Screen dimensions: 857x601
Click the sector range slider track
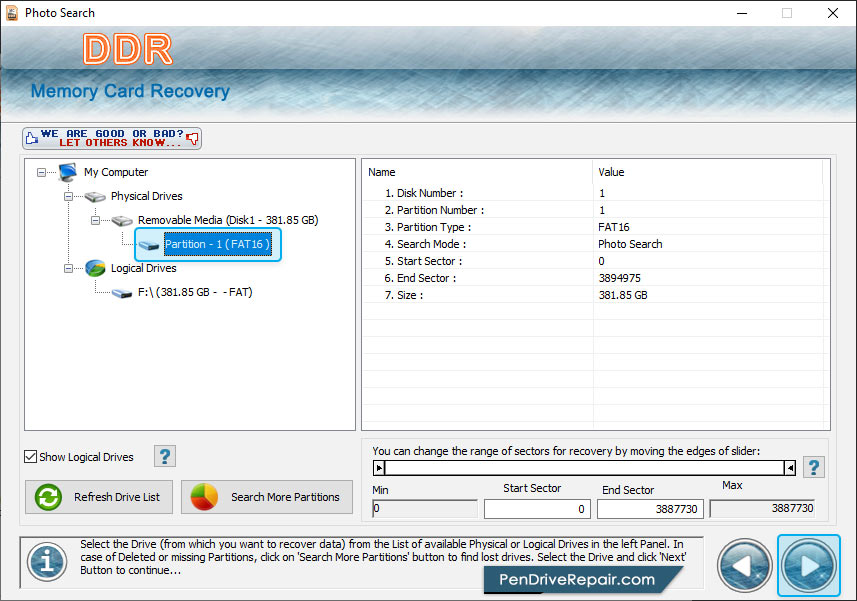click(x=584, y=468)
